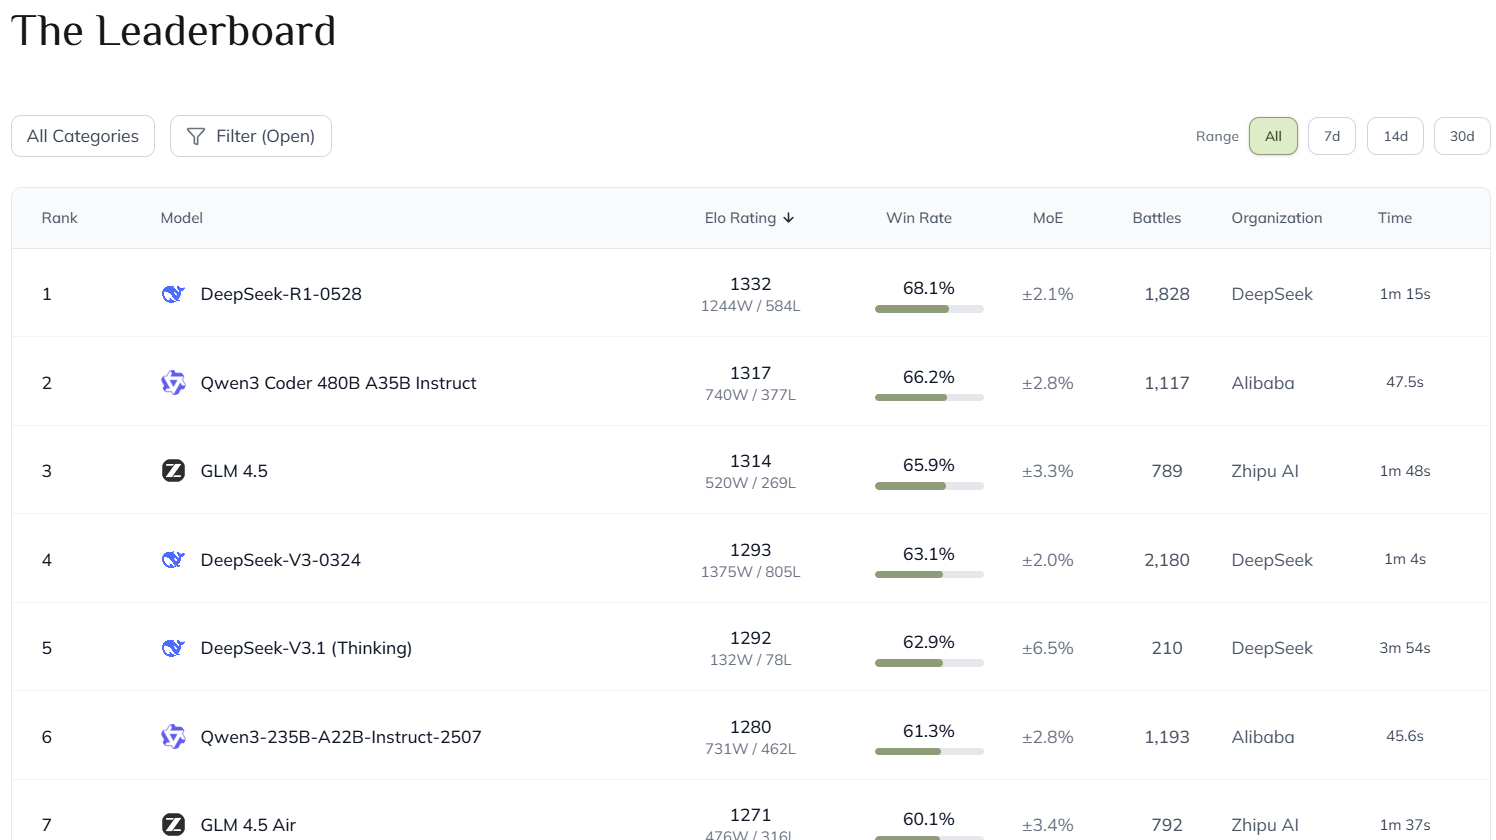Switch range to 7d
The image size is (1496, 840).
coord(1332,136)
